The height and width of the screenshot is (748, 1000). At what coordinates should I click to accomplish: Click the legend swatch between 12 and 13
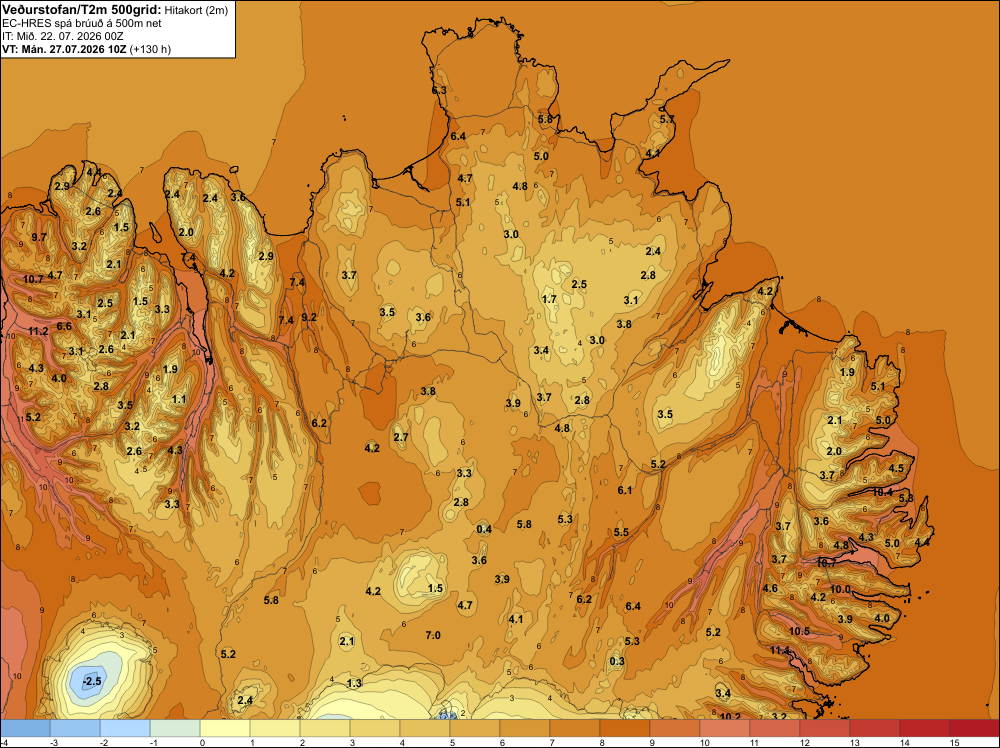(x=824, y=728)
